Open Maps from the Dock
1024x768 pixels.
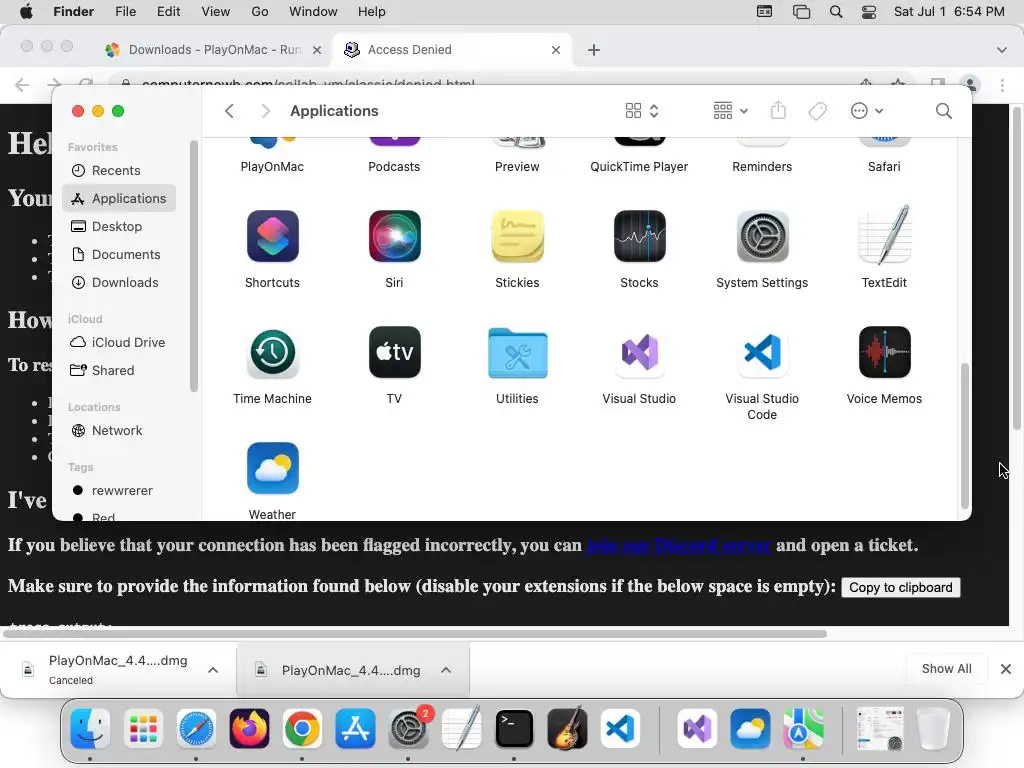coord(803,729)
